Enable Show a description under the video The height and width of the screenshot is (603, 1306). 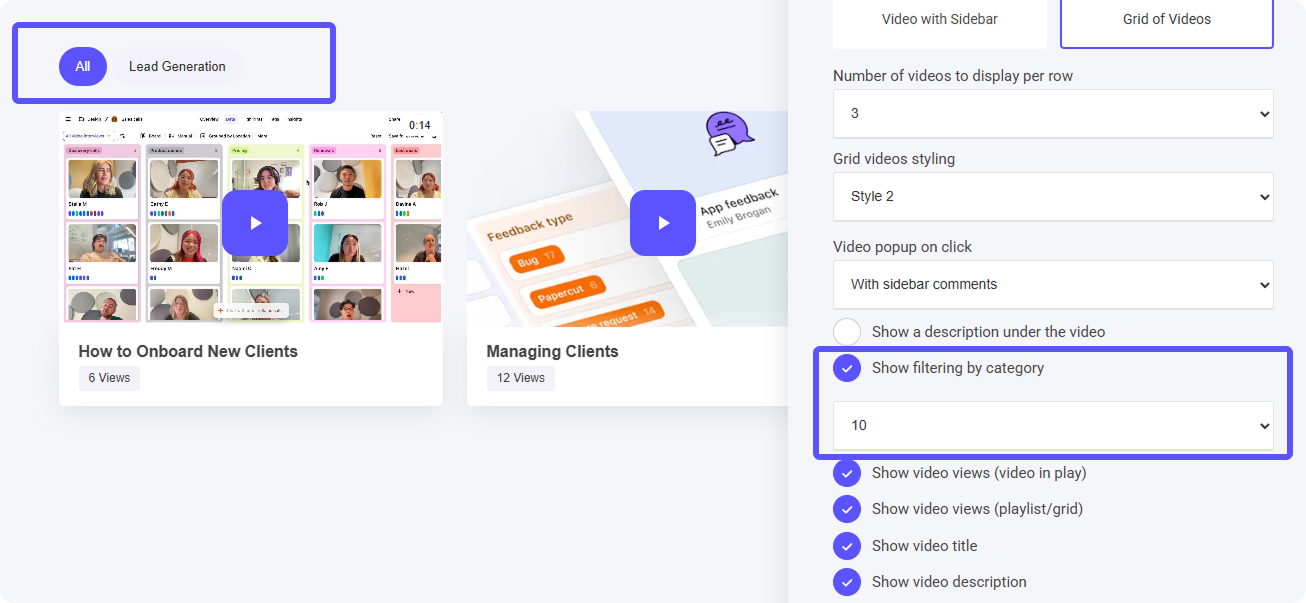tap(847, 332)
